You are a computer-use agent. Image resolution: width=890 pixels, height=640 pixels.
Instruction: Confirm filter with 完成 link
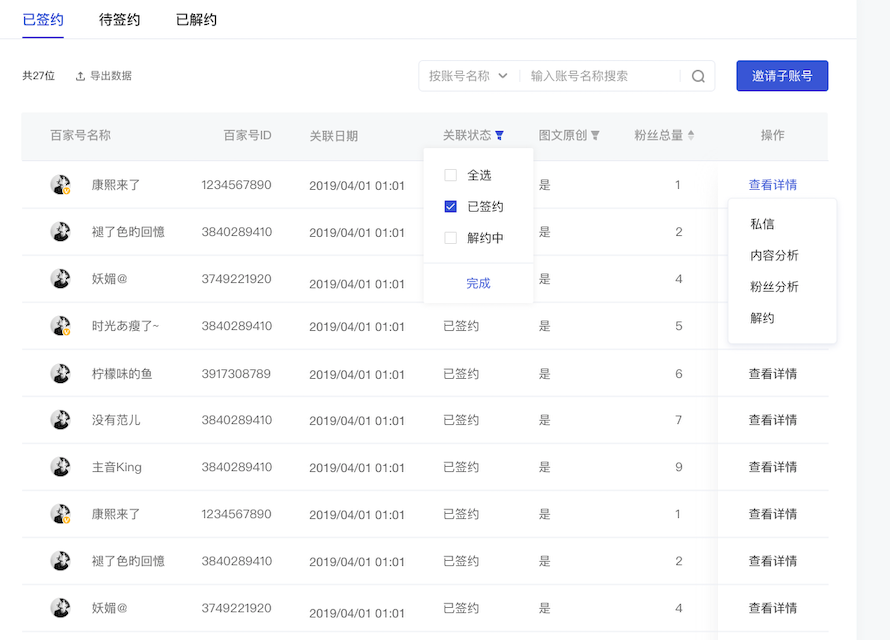point(478,283)
